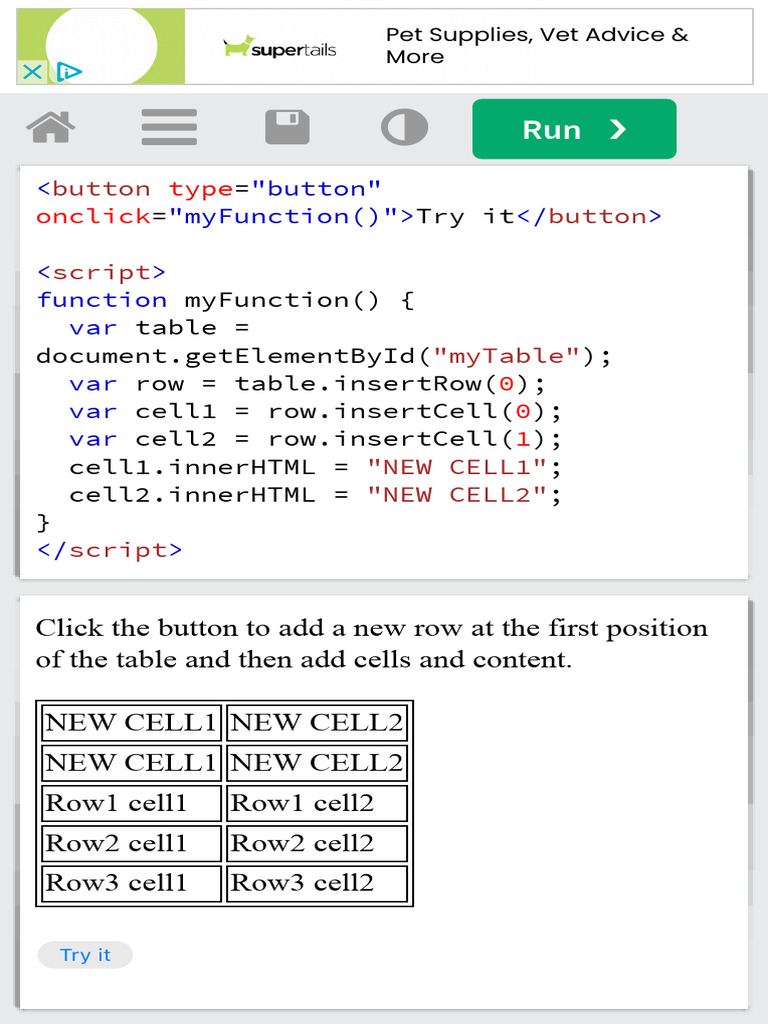768x1024 pixels.
Task: Open the hamburger menu icon
Action: (x=169, y=127)
